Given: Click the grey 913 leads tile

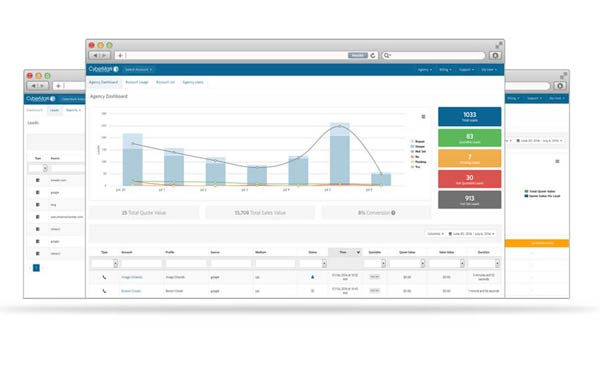Looking at the screenshot, I should (470, 200).
